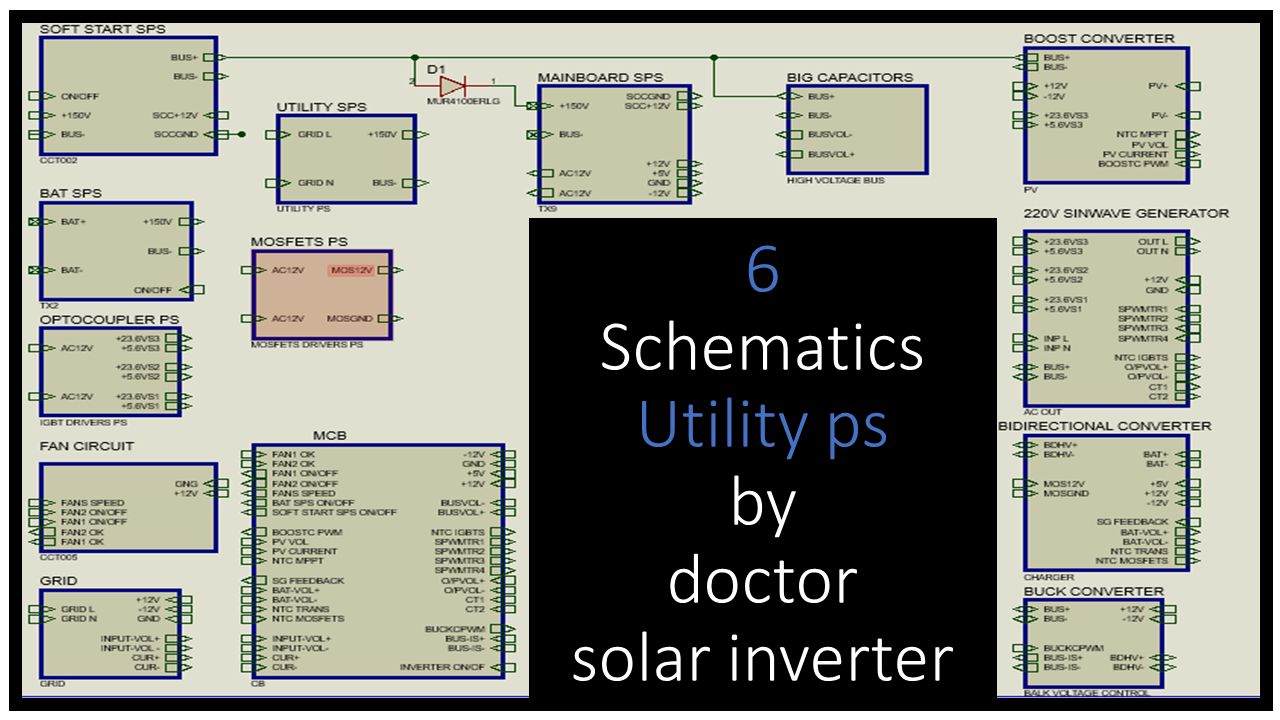Click the ON/OFF terminal on SOFT START SPS

(x=35, y=96)
